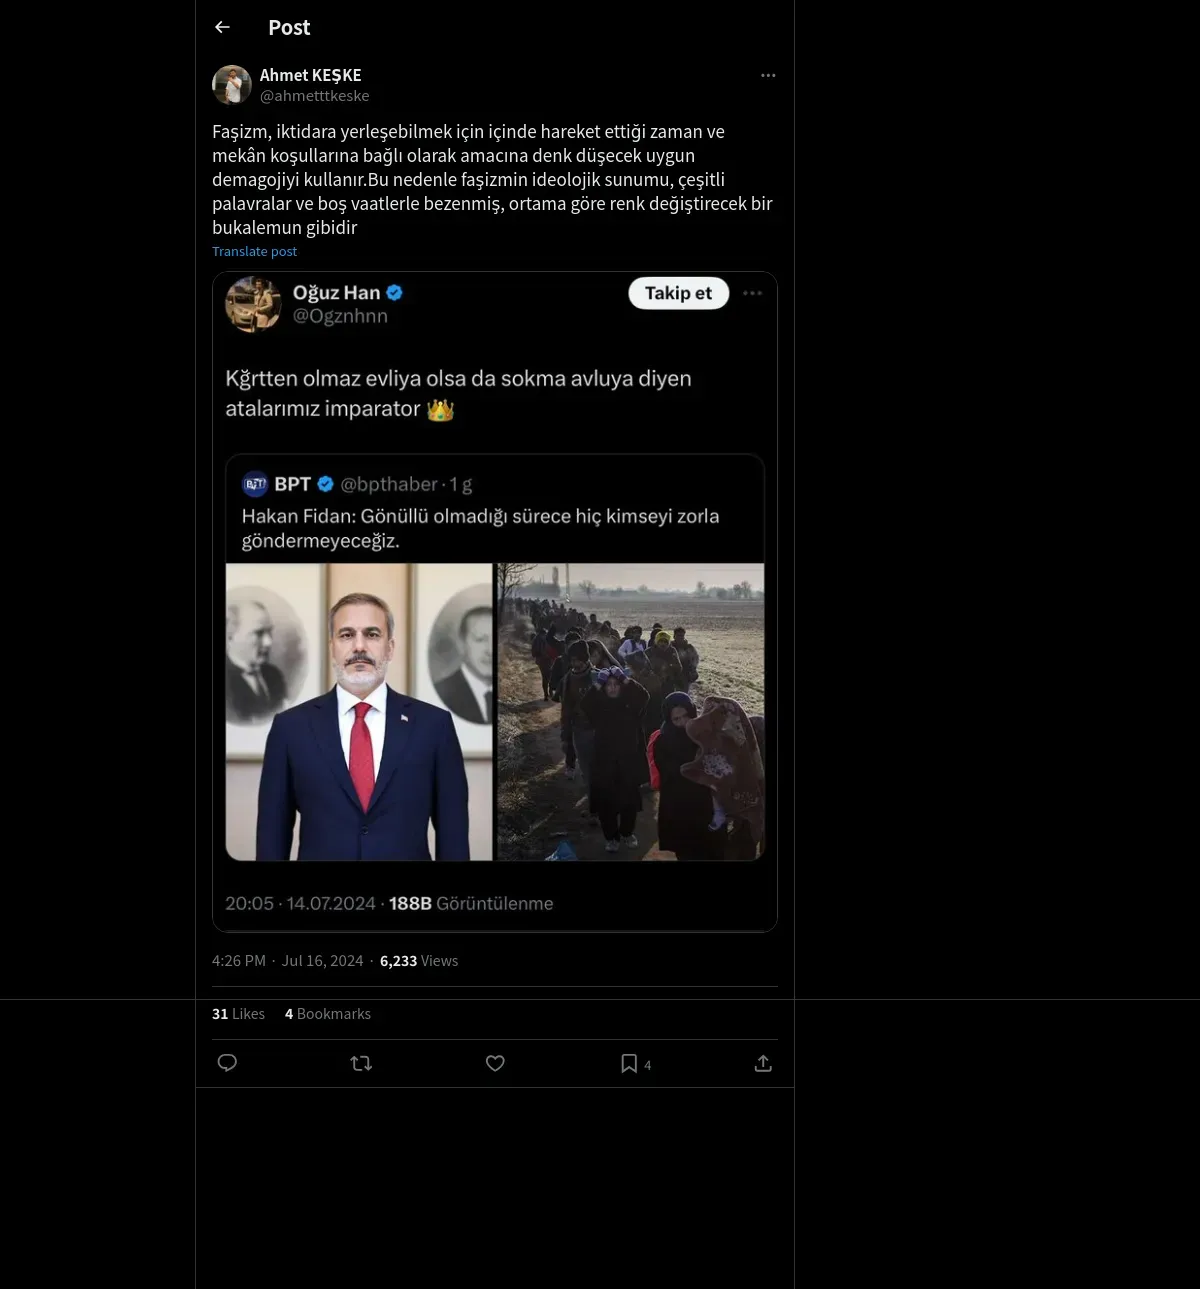Like the post with heart icon
This screenshot has width=1200, height=1289.
tap(495, 1063)
